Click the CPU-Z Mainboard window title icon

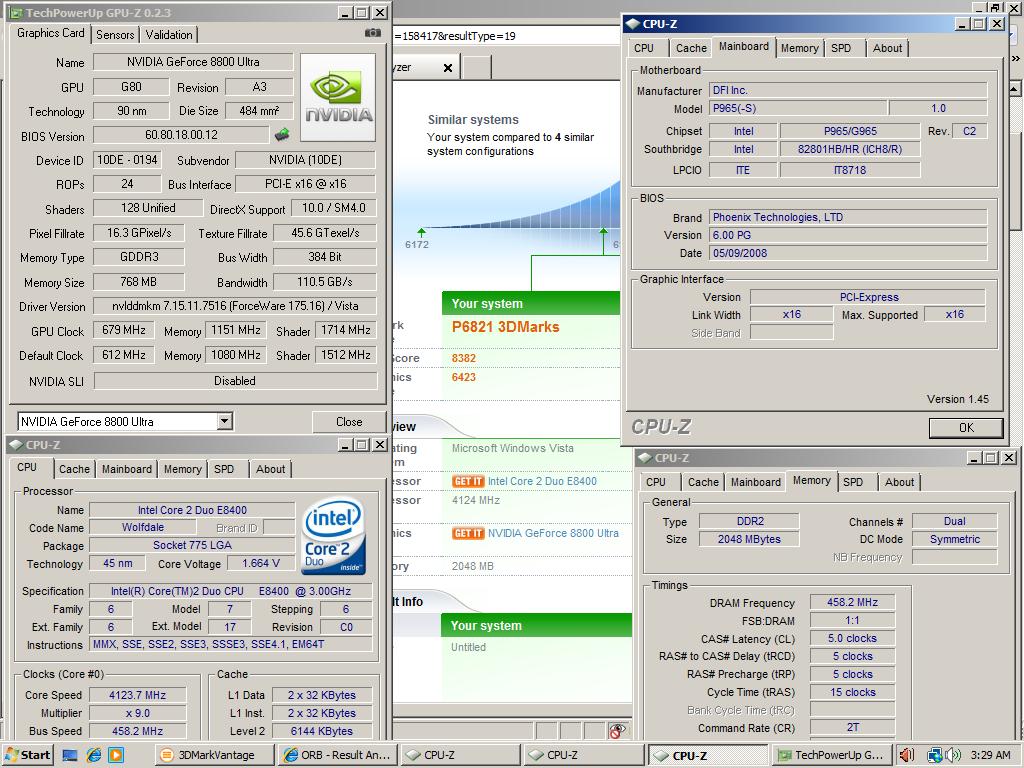[x=632, y=24]
